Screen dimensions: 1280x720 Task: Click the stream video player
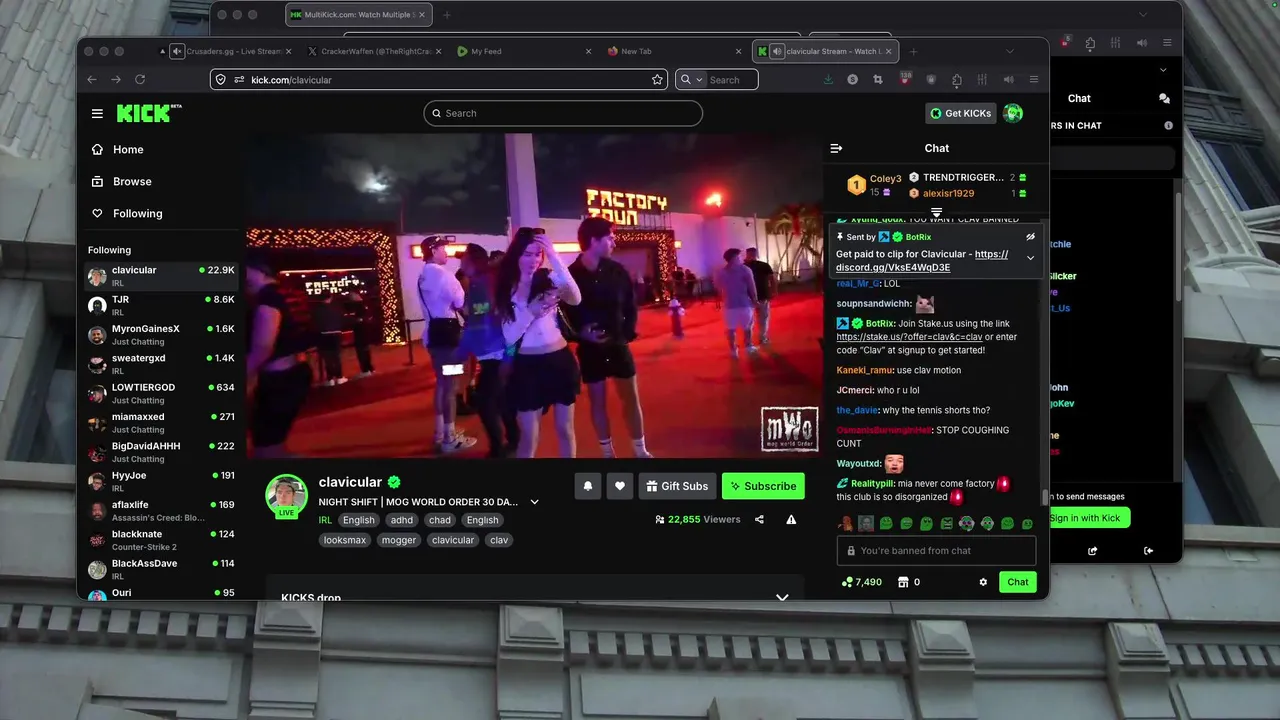[534, 296]
